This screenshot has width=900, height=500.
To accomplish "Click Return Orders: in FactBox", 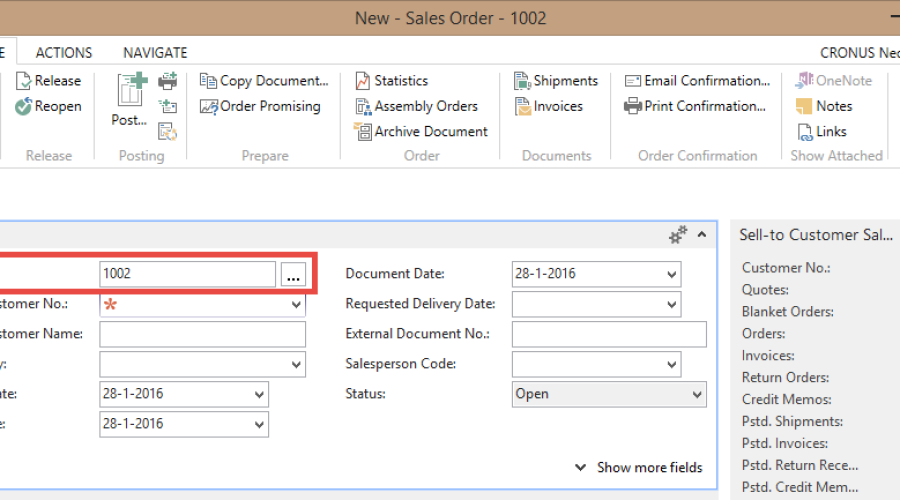I will click(x=785, y=377).
